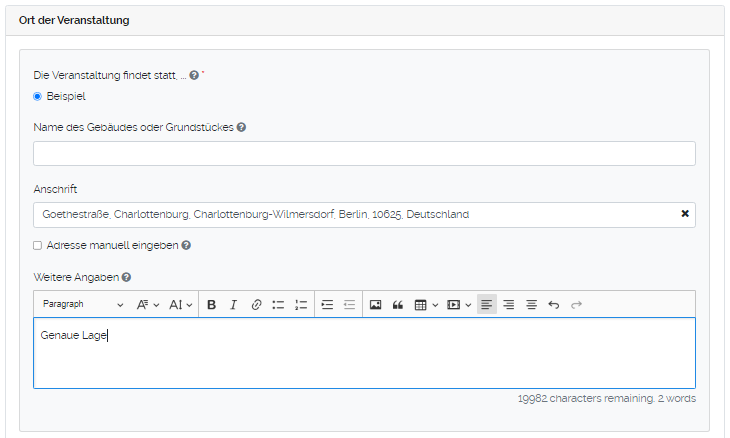Open the Paragraph heading dropdown
The height and width of the screenshot is (438, 730).
(x=83, y=305)
